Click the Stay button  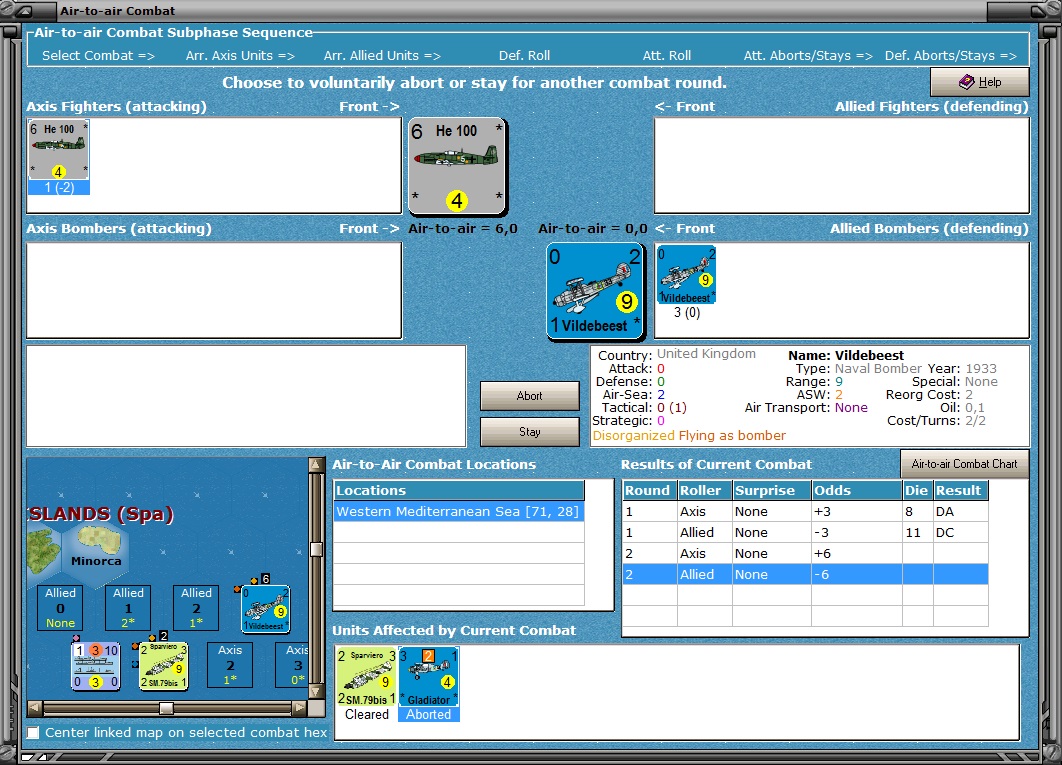(530, 432)
